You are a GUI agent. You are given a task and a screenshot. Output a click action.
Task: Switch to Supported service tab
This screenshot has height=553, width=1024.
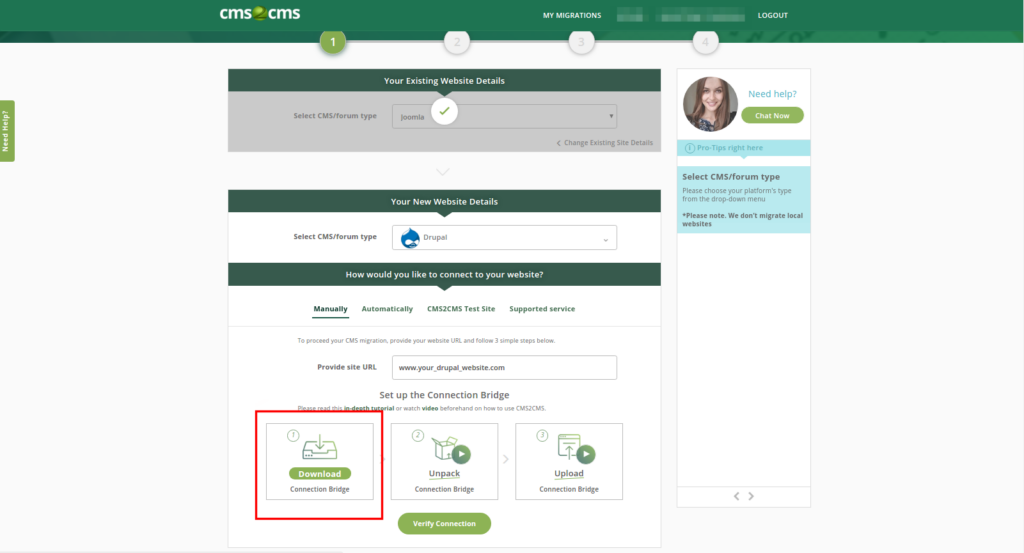point(542,309)
